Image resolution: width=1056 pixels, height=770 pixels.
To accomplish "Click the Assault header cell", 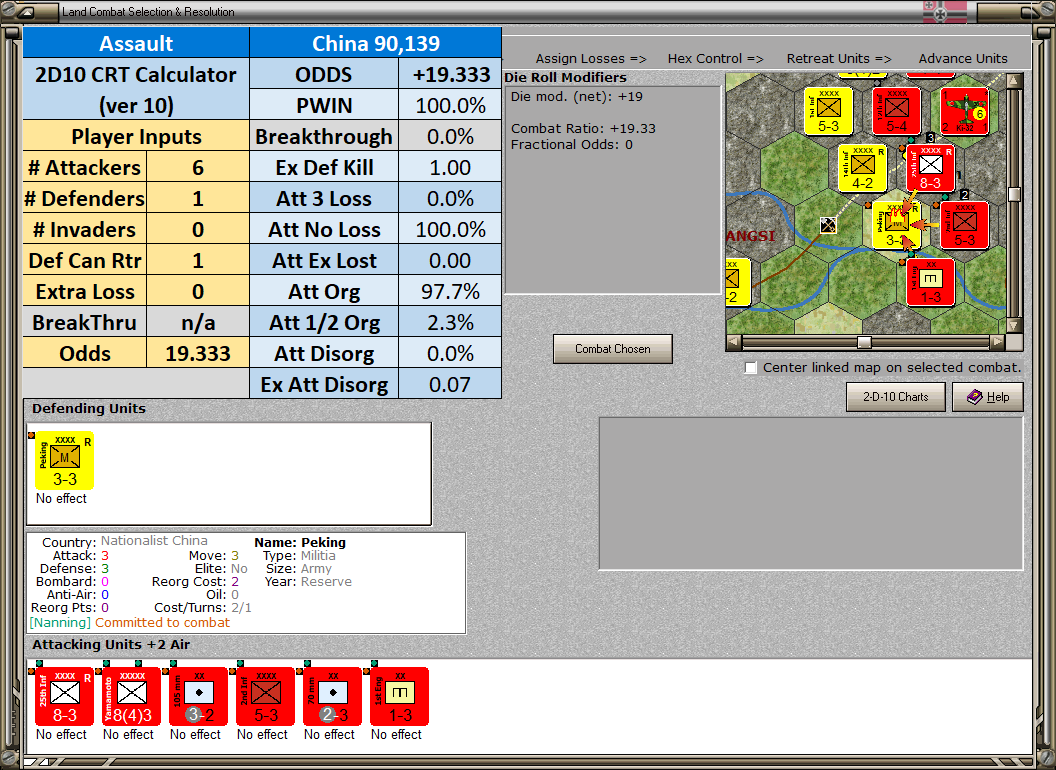I will [136, 43].
